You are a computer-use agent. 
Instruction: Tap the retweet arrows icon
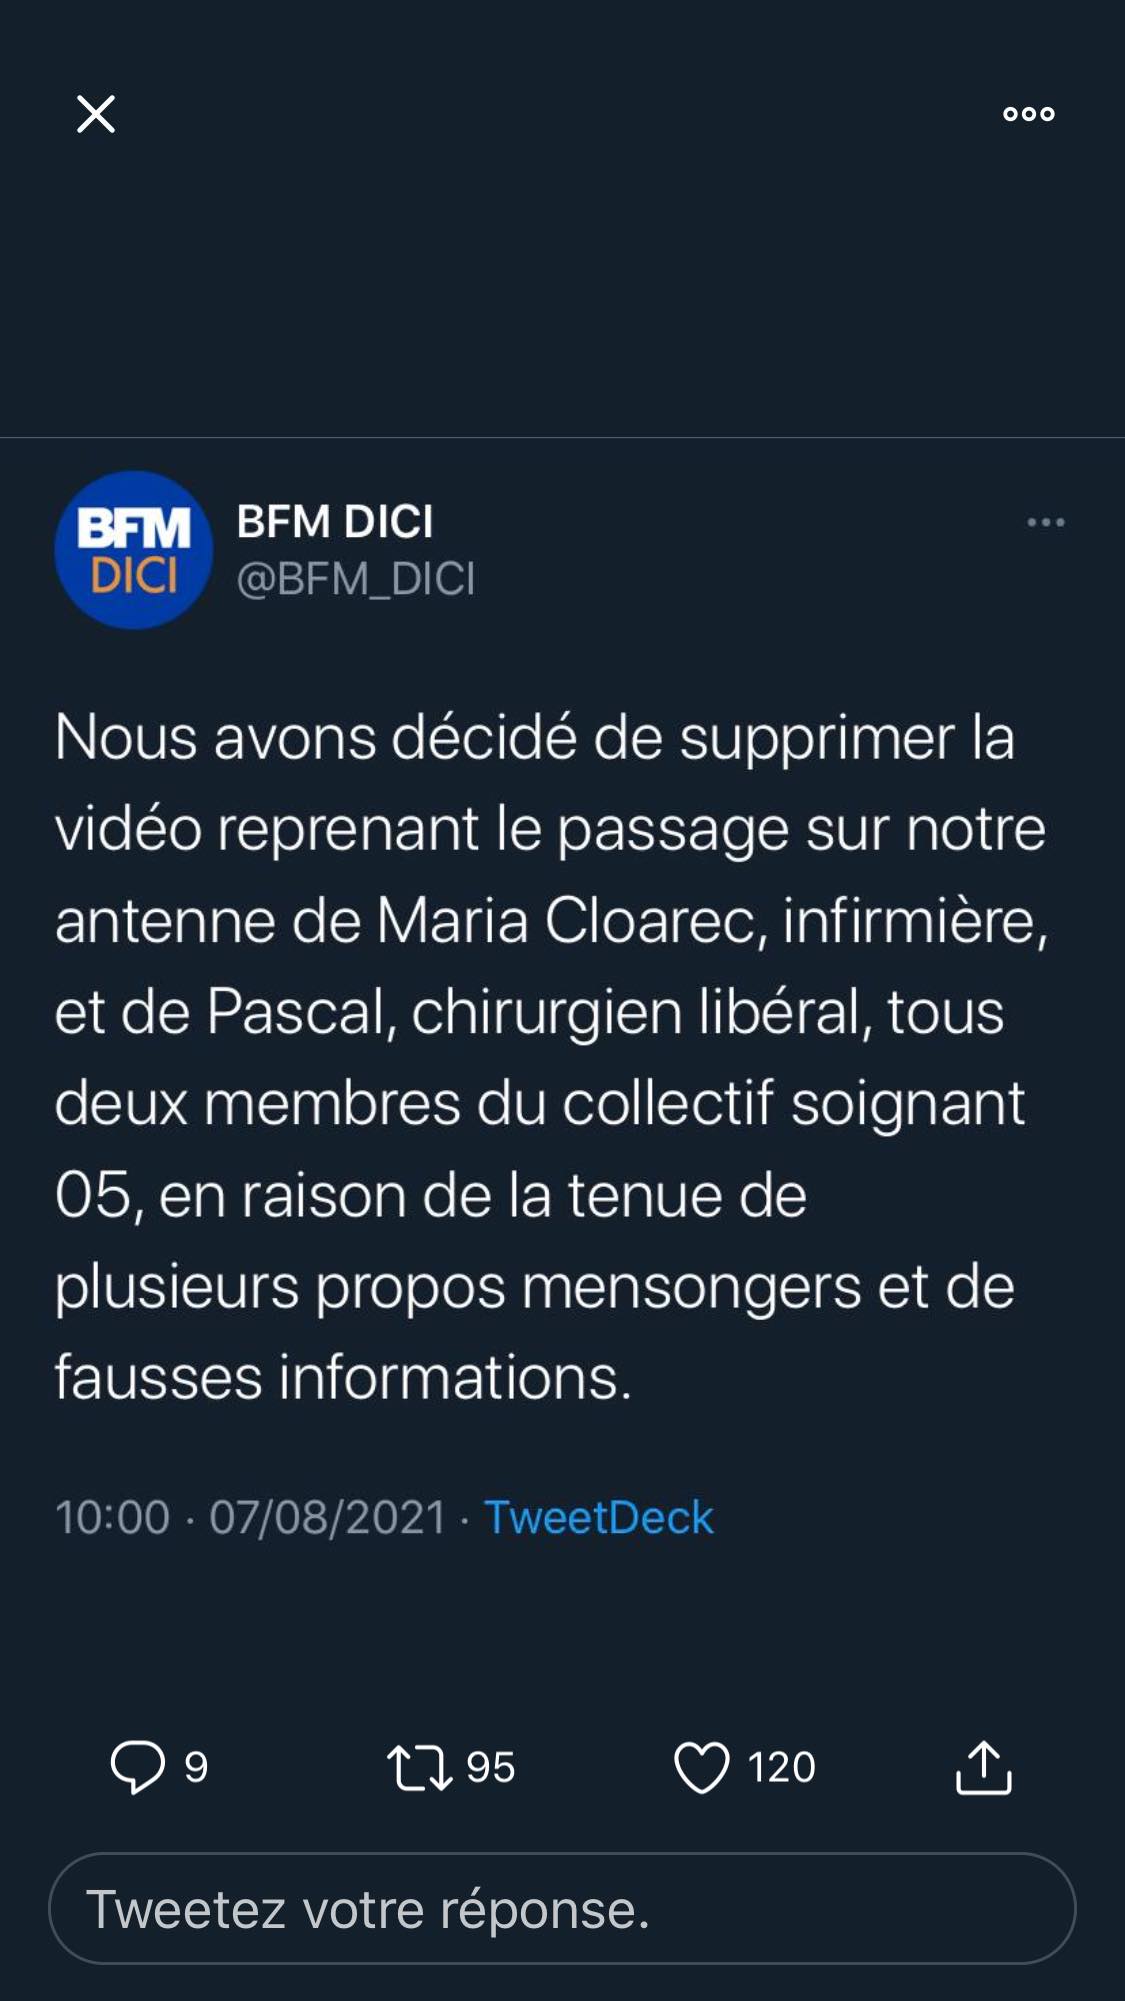coord(419,1767)
